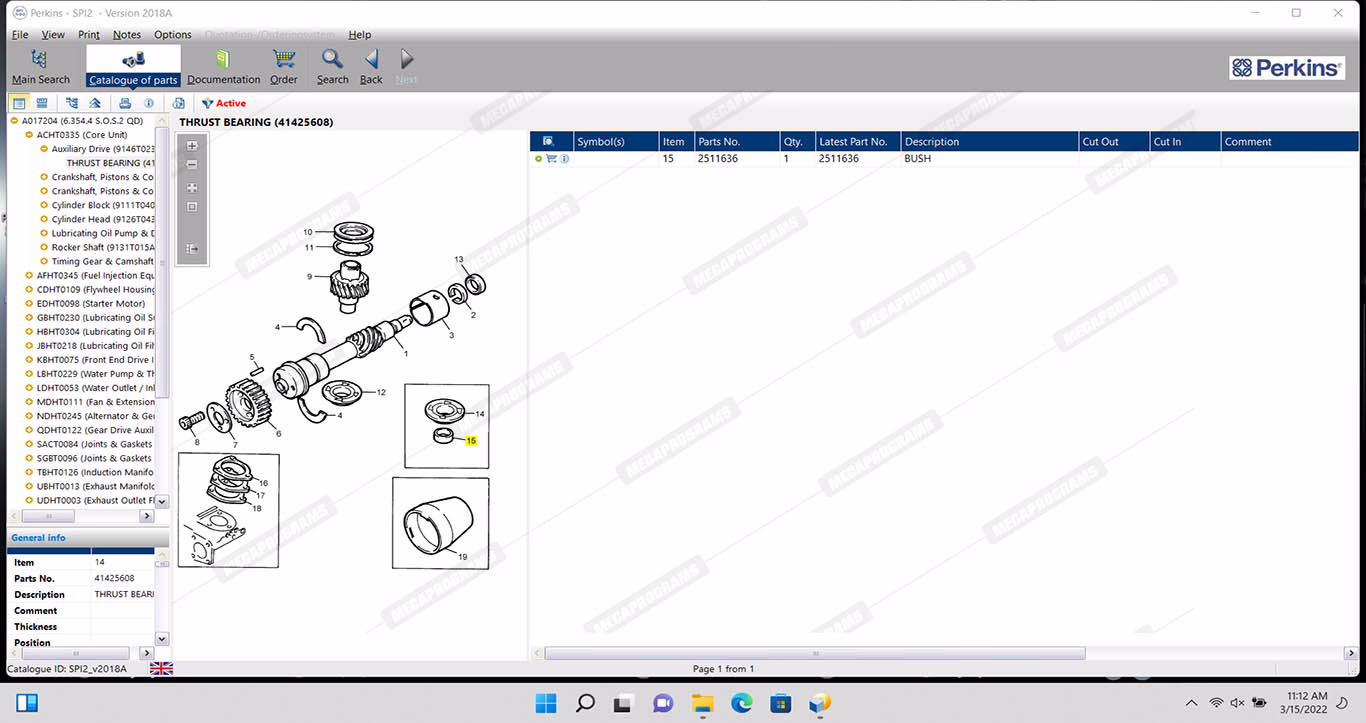Expand the Rocker Shaft node
This screenshot has height=723, width=1366.
(44, 247)
